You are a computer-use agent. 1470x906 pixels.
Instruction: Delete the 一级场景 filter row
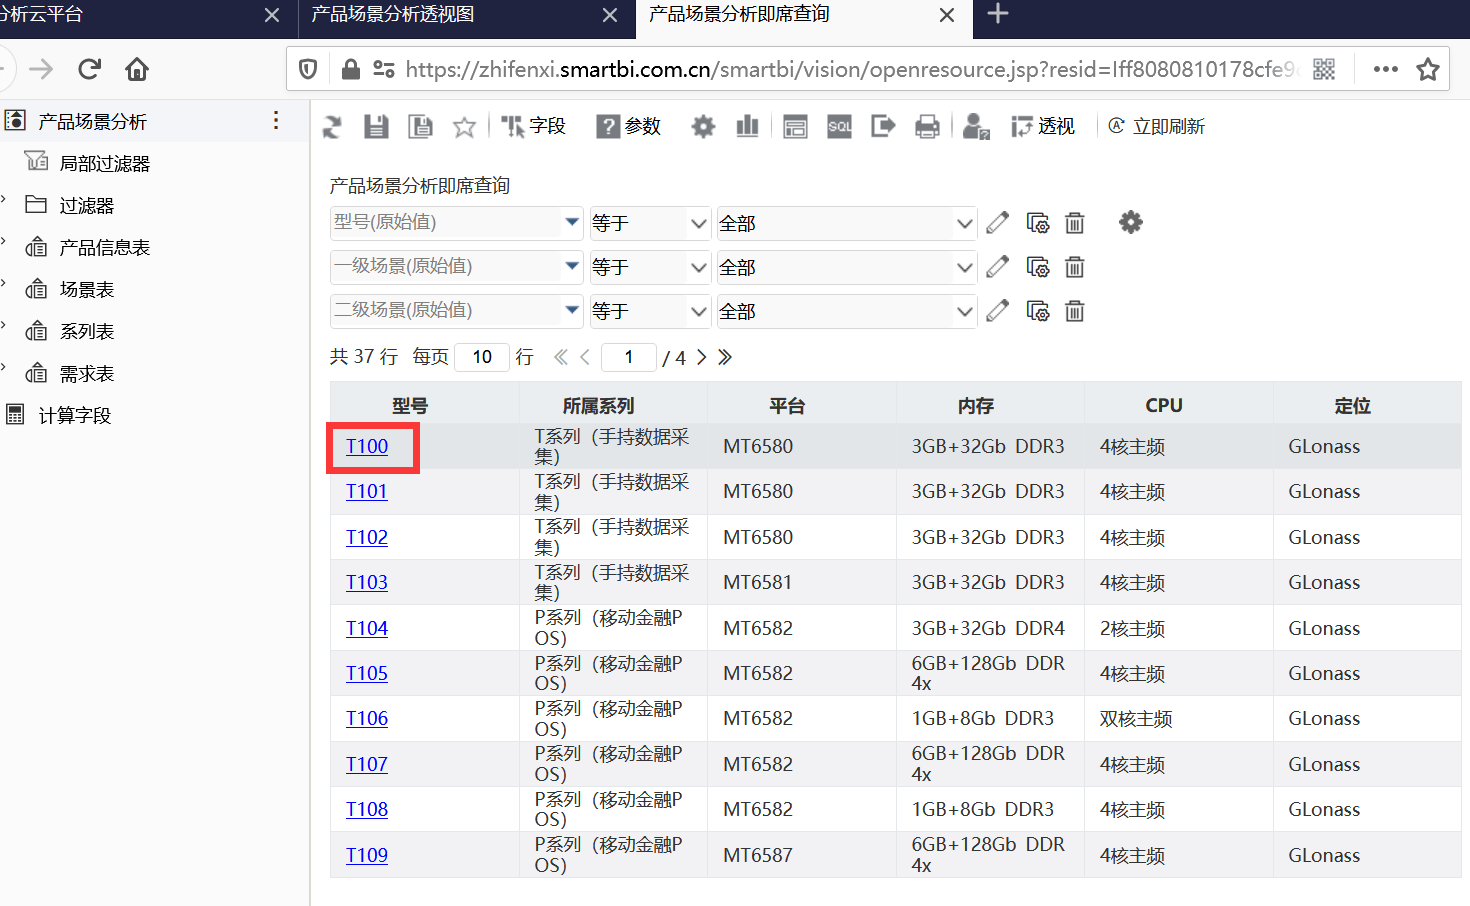pos(1075,267)
